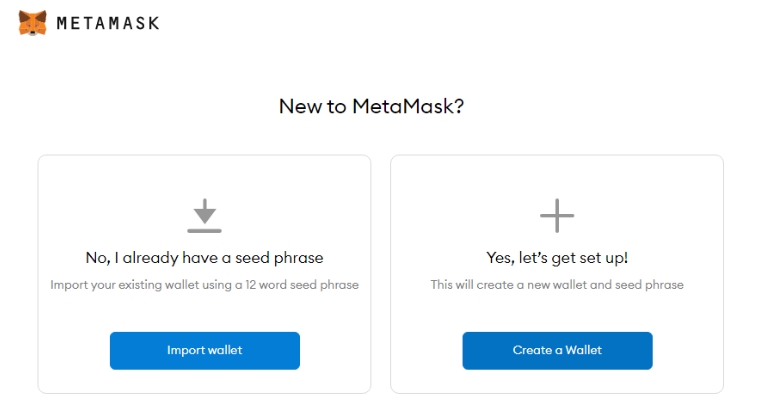Click the "New to MetaMask?" heading
Viewport: 761px width, 415px height.
(x=371, y=106)
